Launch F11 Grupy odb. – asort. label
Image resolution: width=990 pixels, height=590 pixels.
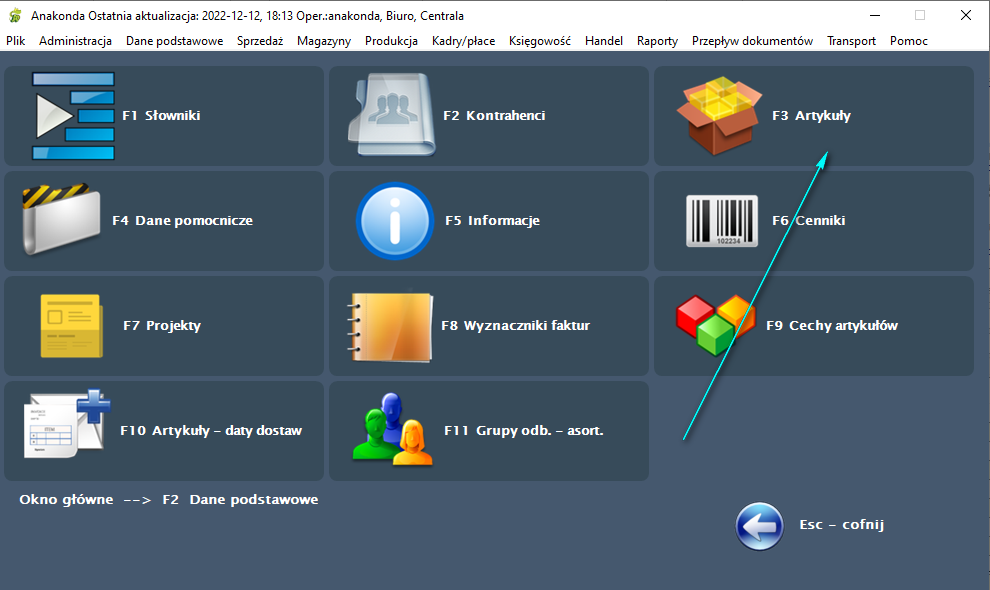click(524, 431)
